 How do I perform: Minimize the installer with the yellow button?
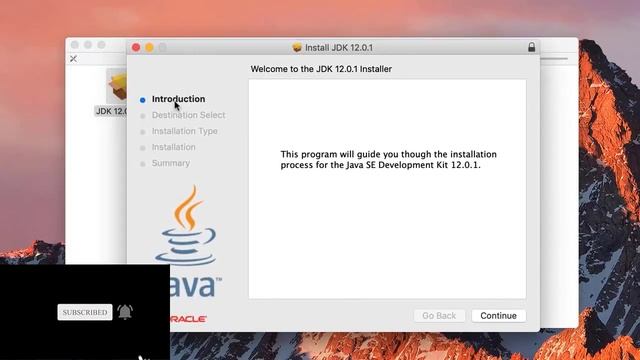click(149, 48)
